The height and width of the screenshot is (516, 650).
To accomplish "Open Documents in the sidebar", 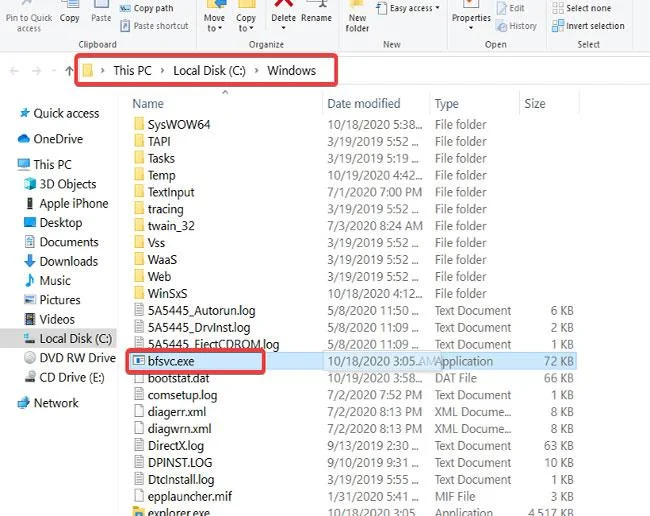I will 61,242.
